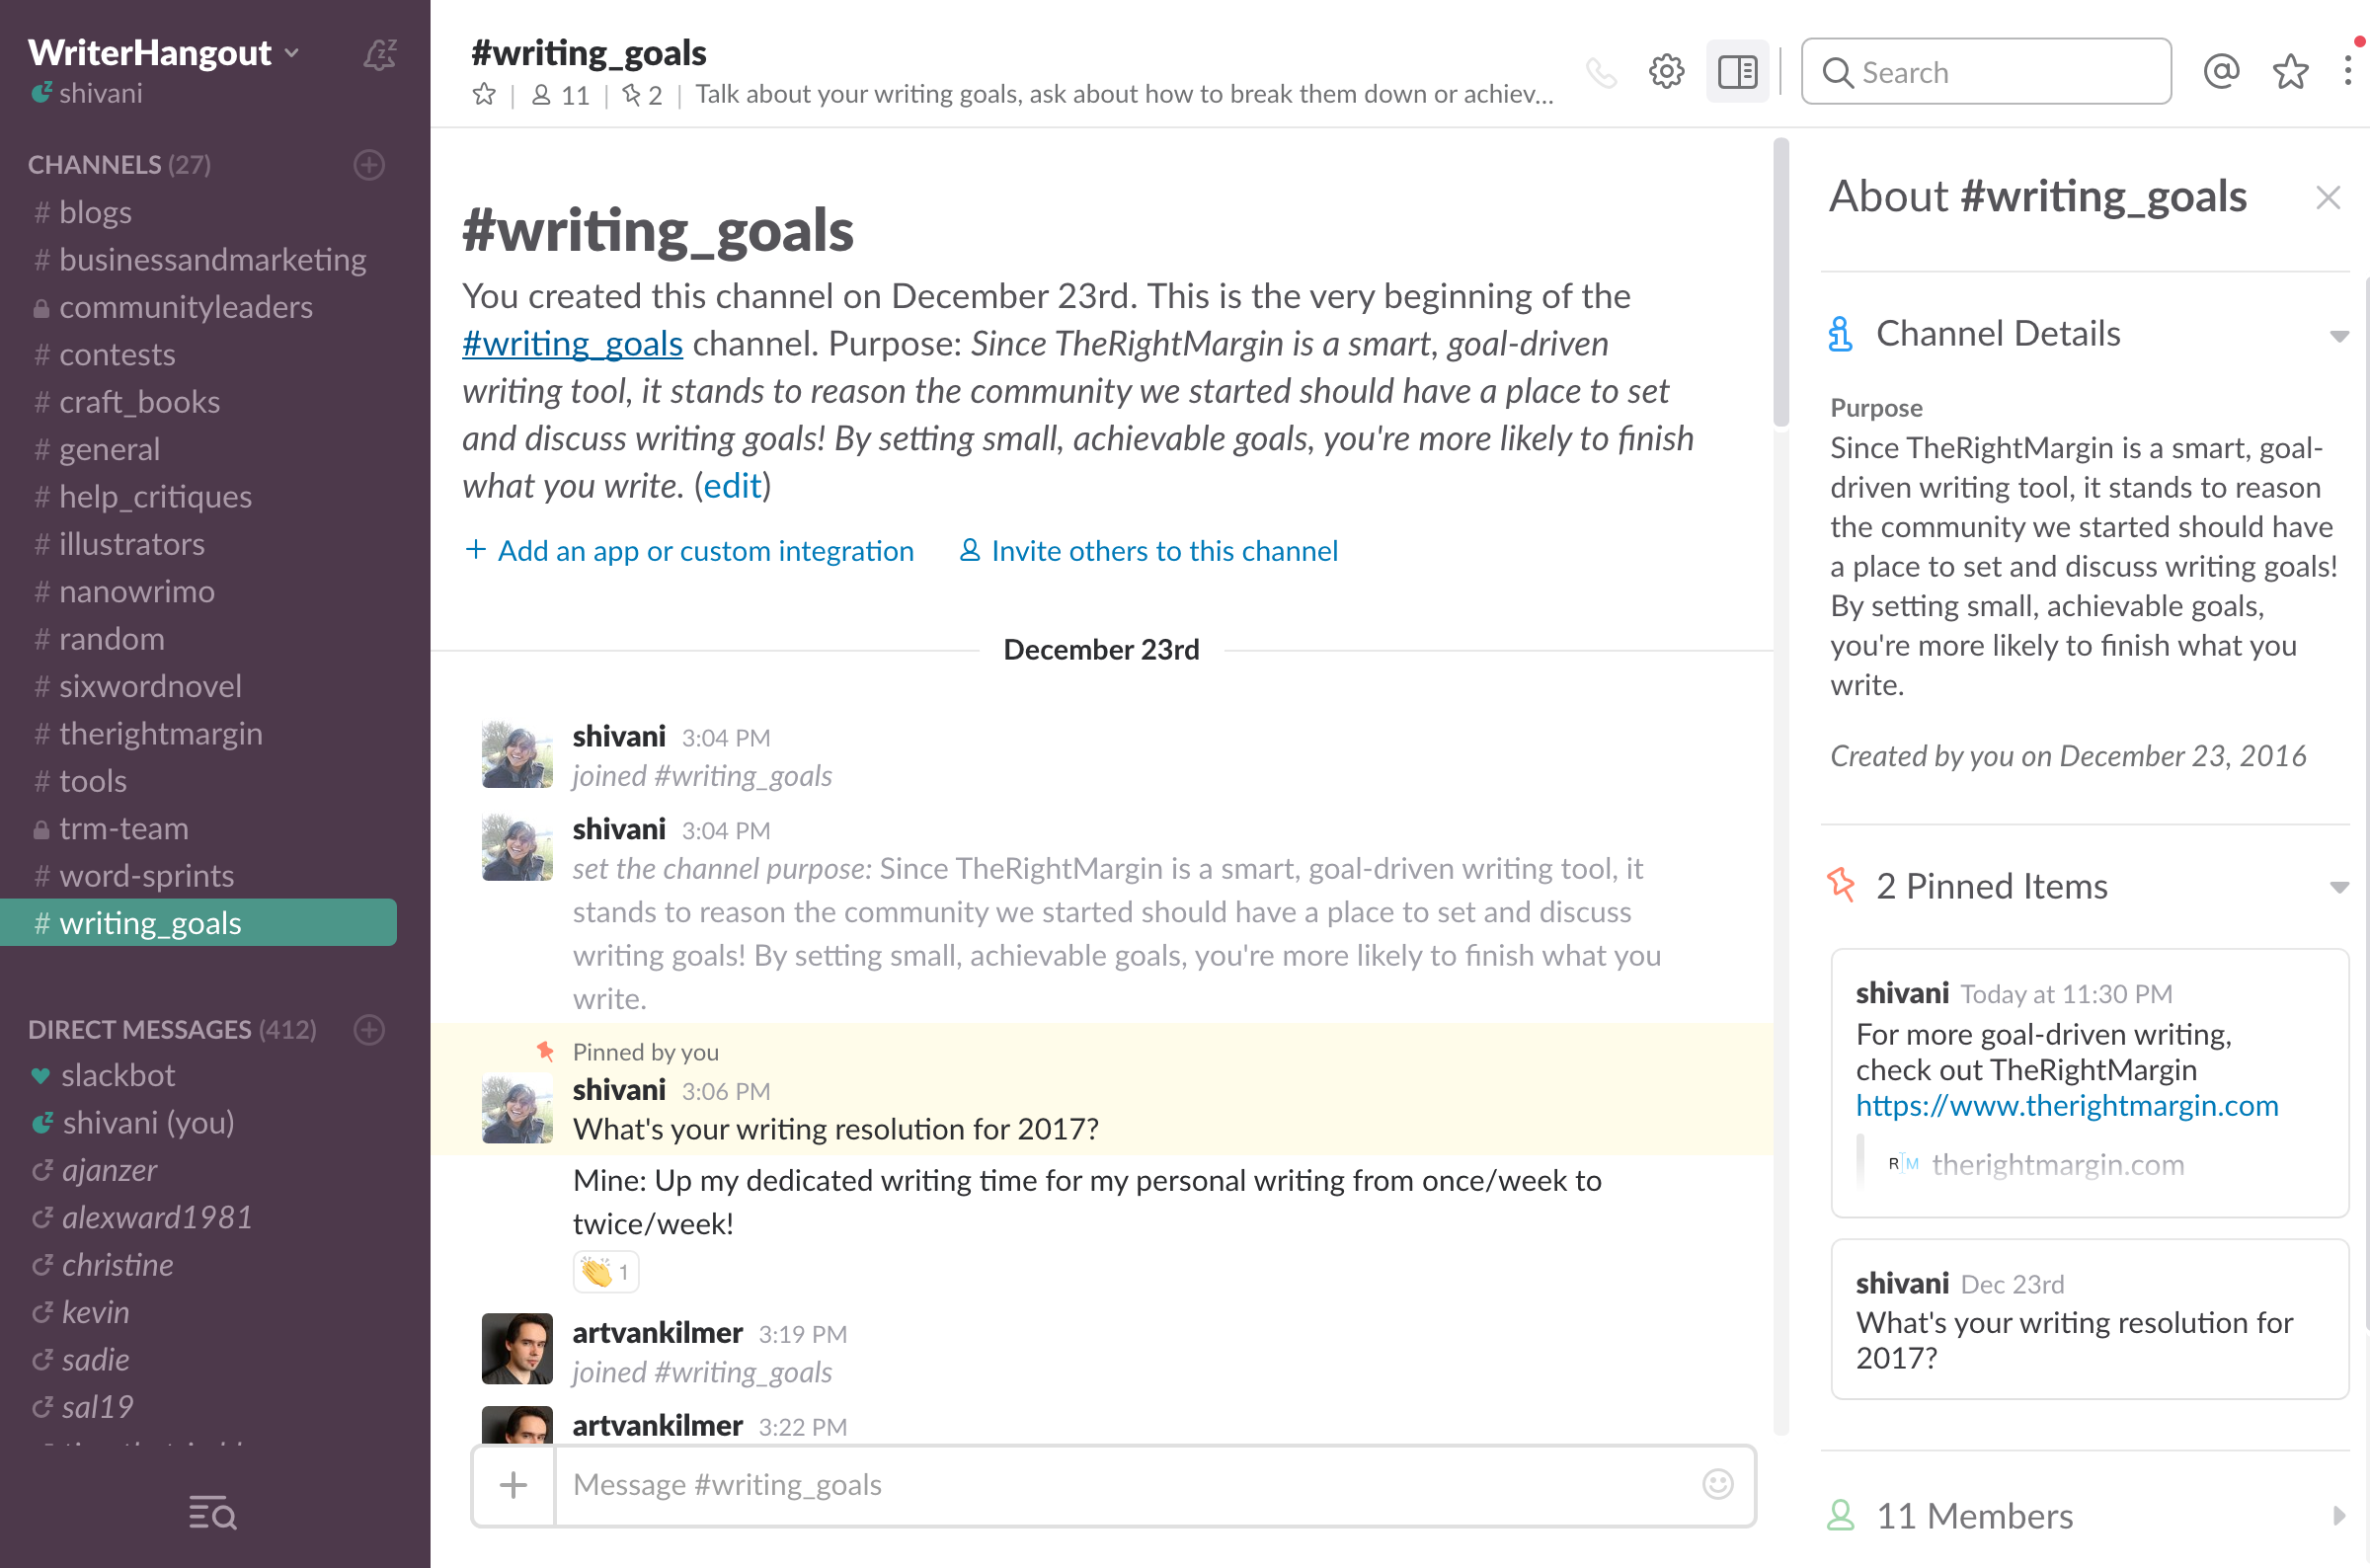Toggle the clap reaction on shivani's message
Image resolution: width=2370 pixels, height=1568 pixels.
[605, 1271]
